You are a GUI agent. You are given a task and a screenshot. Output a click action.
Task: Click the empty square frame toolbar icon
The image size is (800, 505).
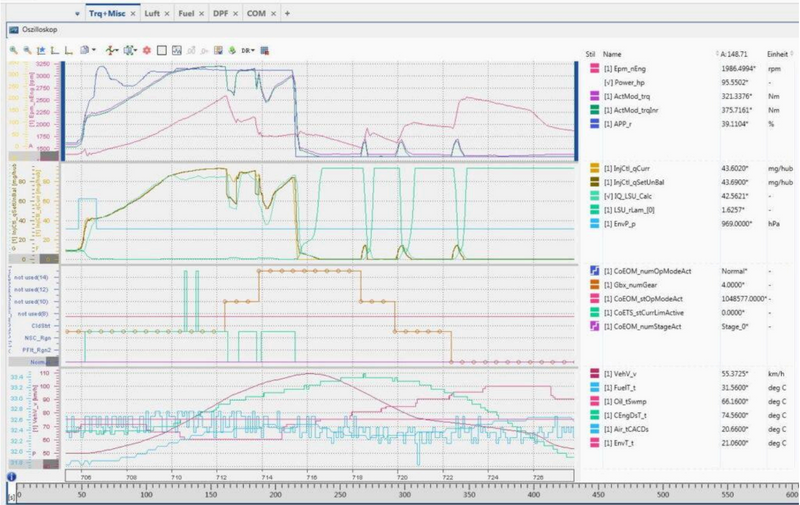(161, 49)
